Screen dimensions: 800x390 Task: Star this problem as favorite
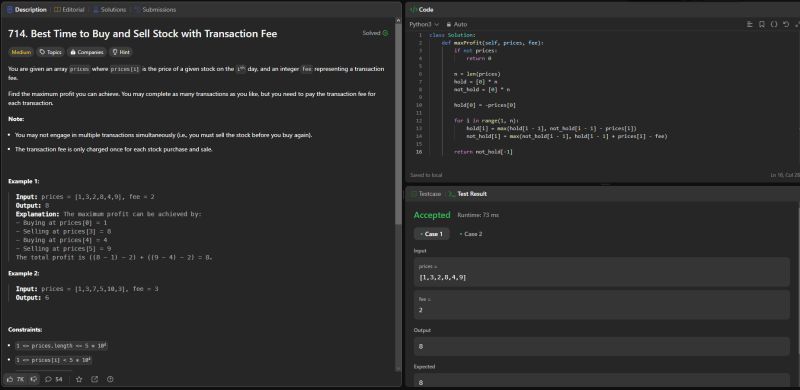(79, 379)
